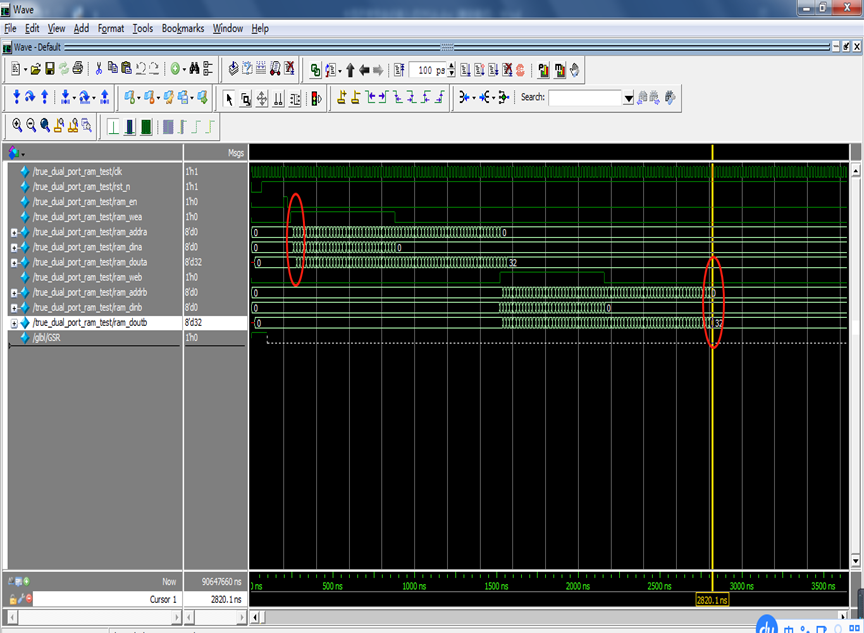The width and height of the screenshot is (864, 633).
Task: Click the Zoom In on Active Cursor icon
Action: (58, 126)
